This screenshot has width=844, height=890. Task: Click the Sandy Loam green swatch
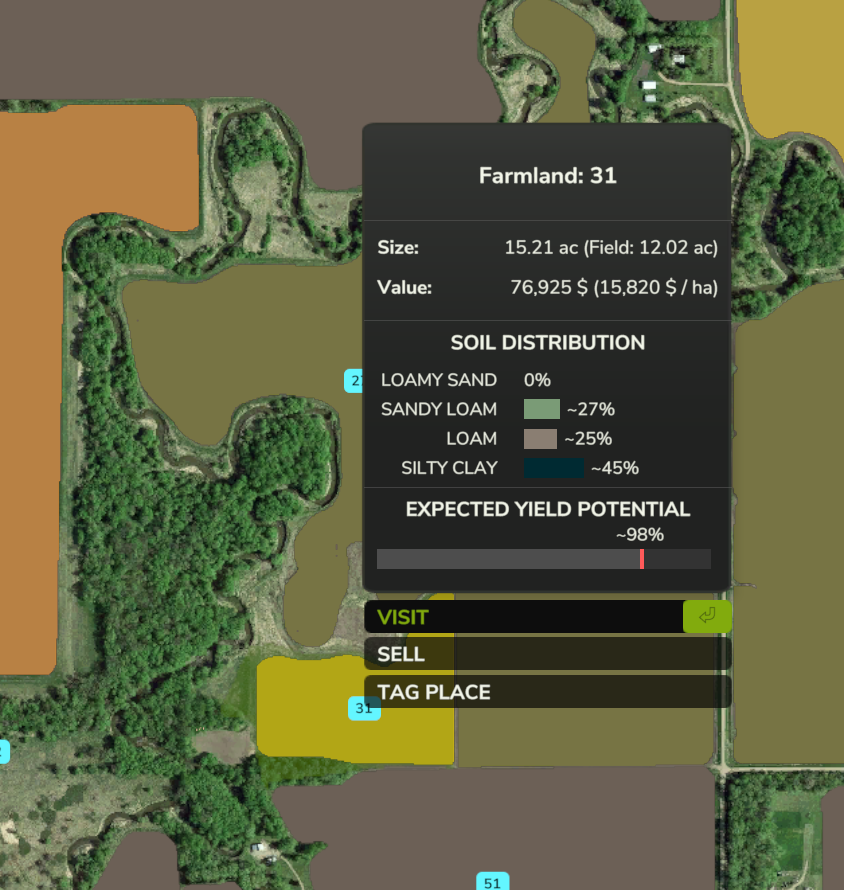[x=541, y=409]
